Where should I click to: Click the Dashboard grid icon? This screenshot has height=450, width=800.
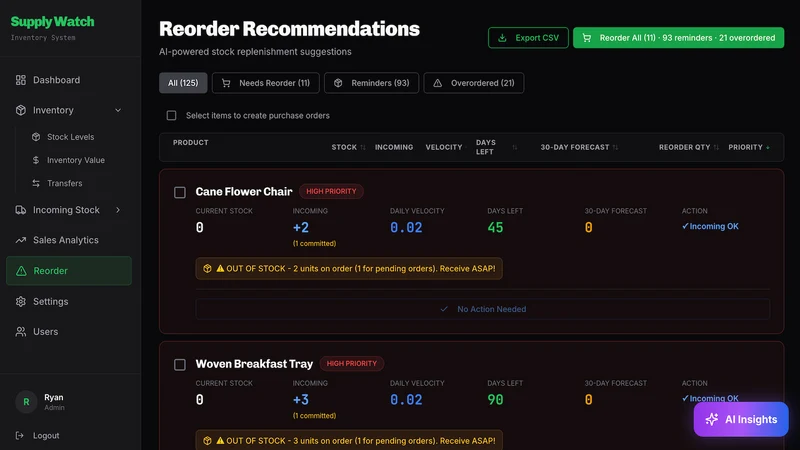(21, 80)
